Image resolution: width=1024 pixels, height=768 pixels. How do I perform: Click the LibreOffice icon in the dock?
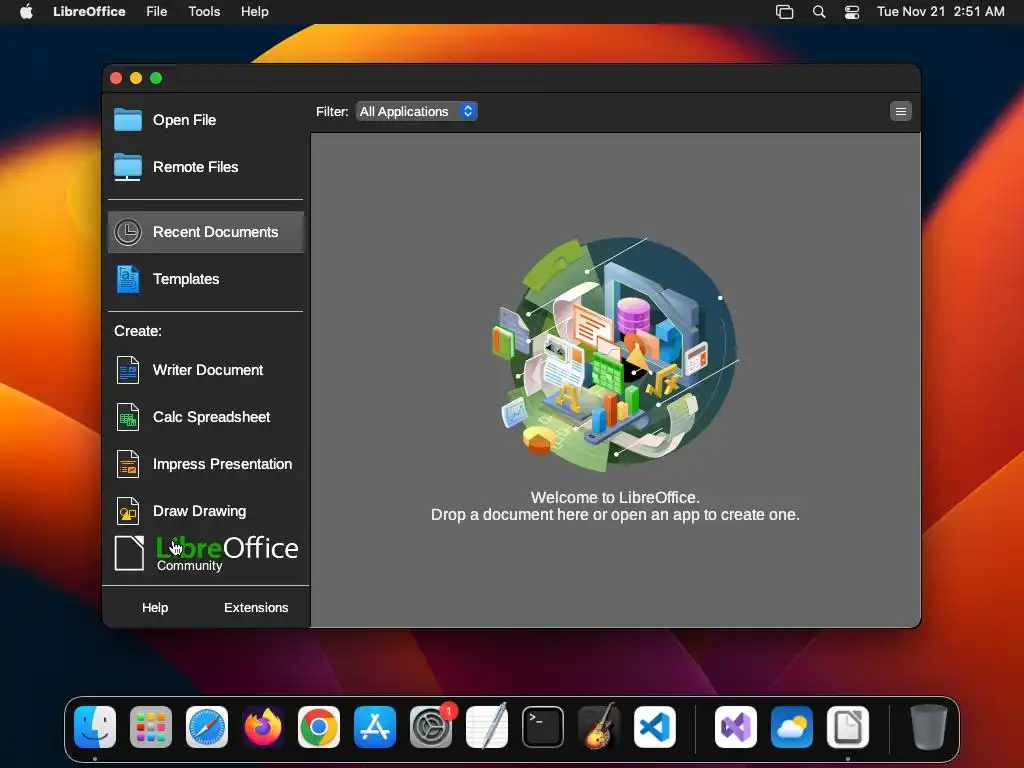pyautogui.click(x=848, y=727)
